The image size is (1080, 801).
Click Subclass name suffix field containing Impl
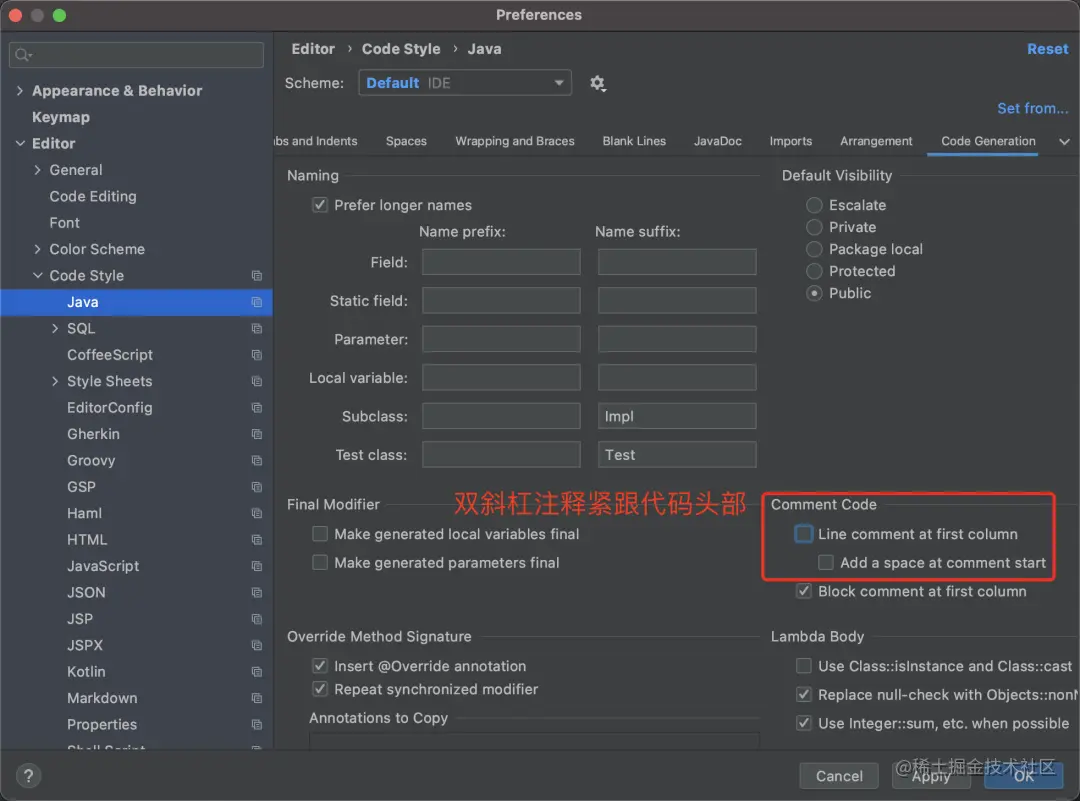tap(677, 417)
